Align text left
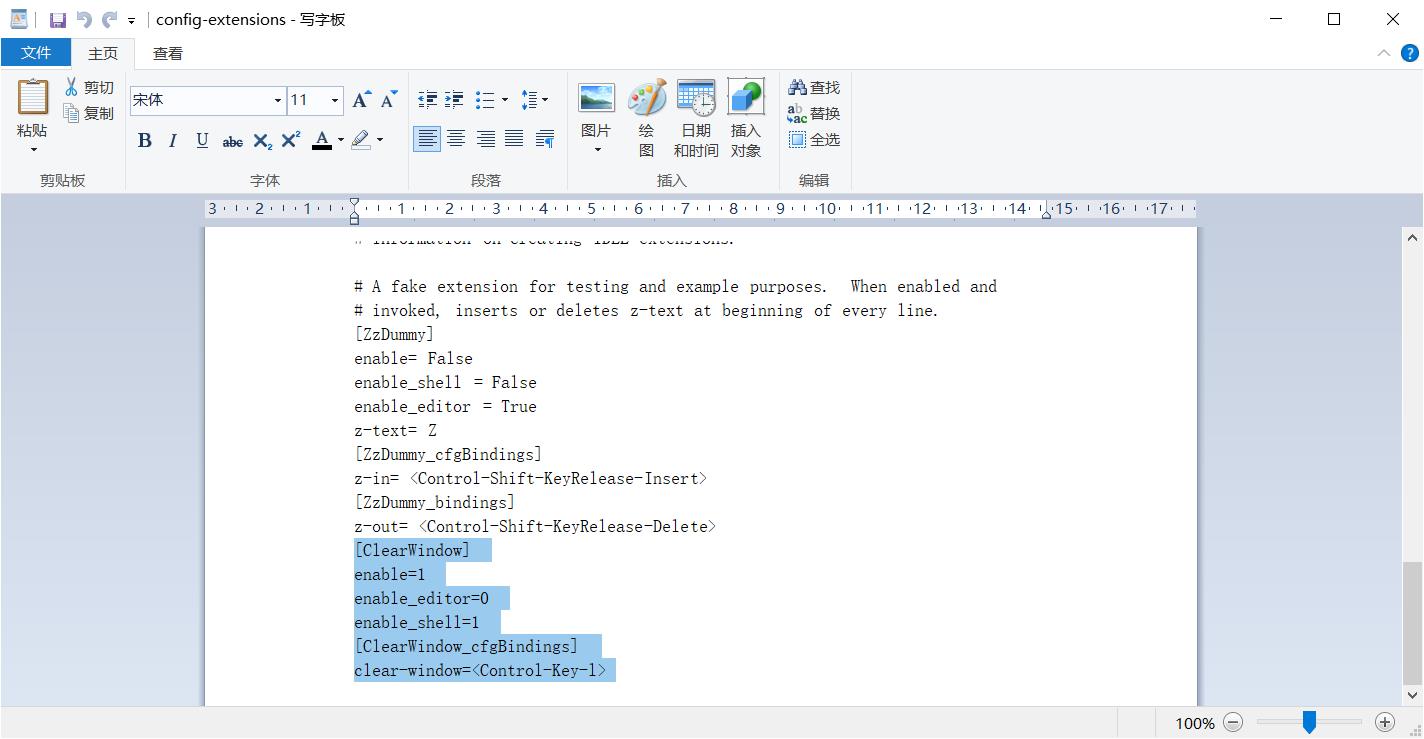Image resolution: width=1424 pixels, height=739 pixels. (427, 139)
